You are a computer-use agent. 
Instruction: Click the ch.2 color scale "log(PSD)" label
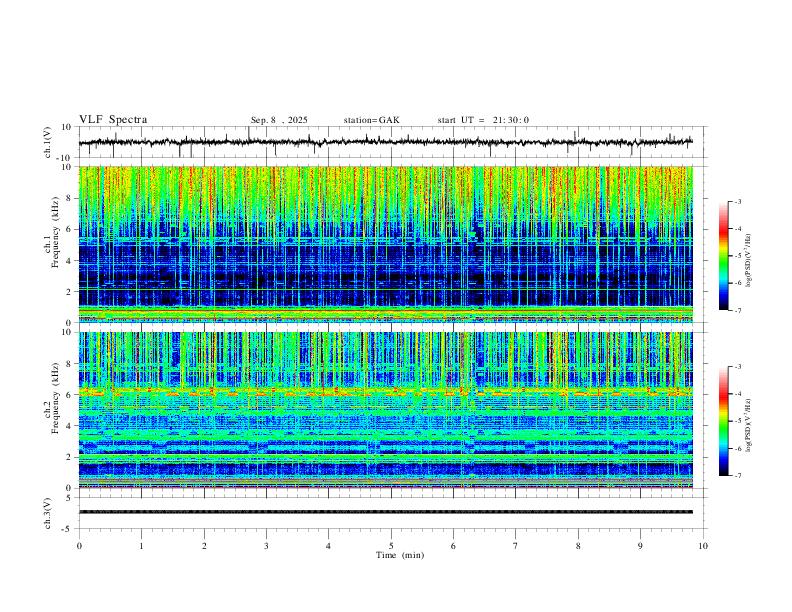(749, 425)
